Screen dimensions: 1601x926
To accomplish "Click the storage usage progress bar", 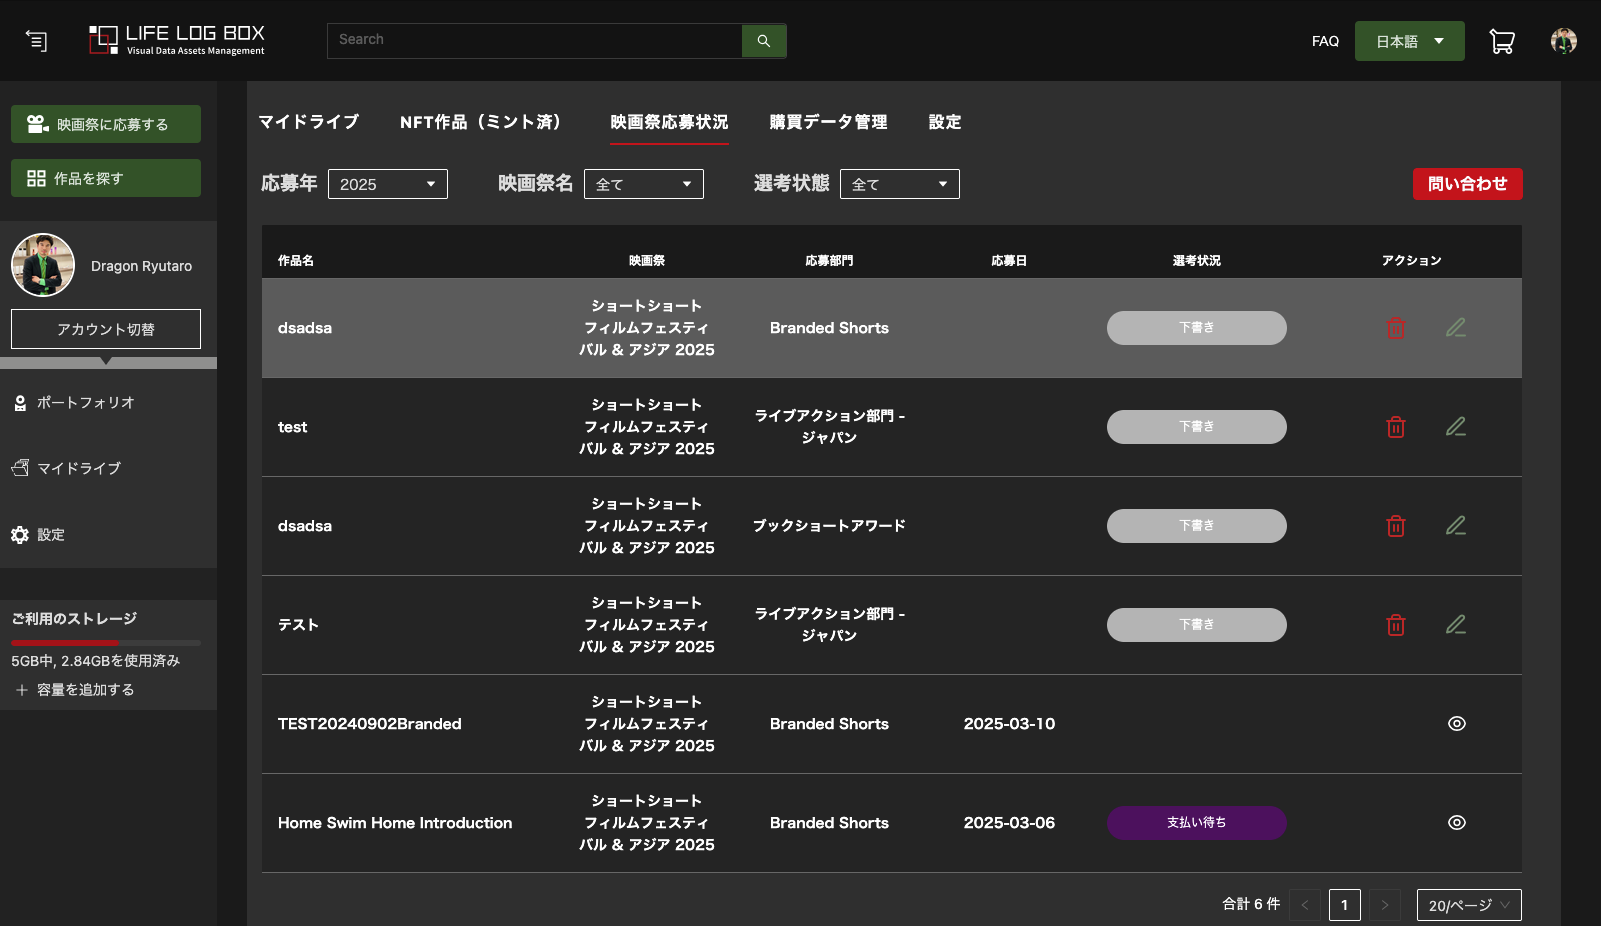I will 106,642.
